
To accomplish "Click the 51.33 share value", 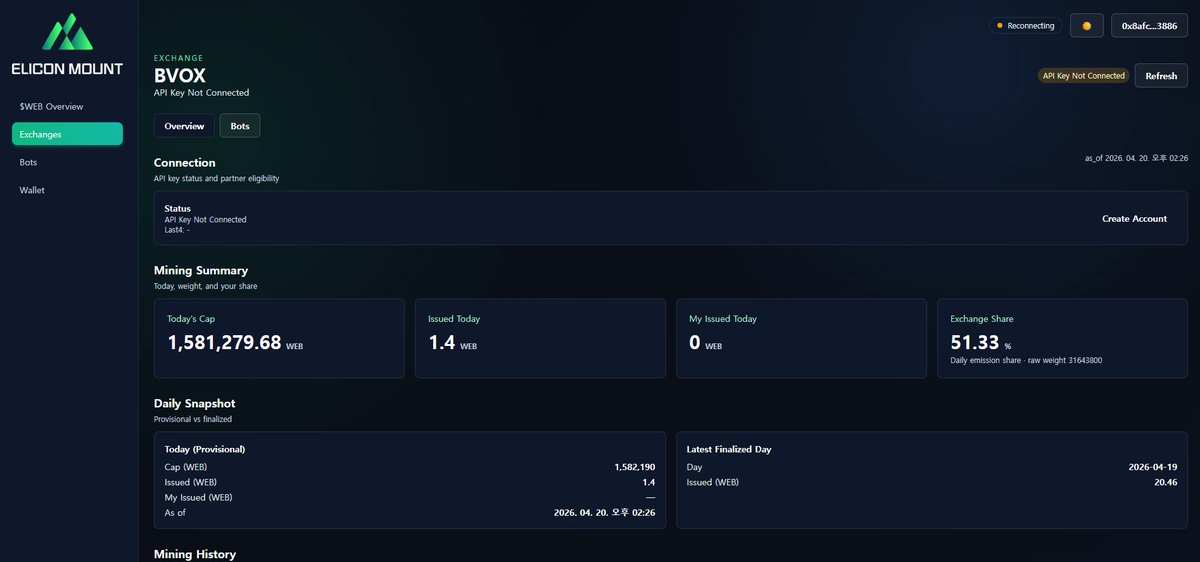I will pyautogui.click(x=975, y=342).
